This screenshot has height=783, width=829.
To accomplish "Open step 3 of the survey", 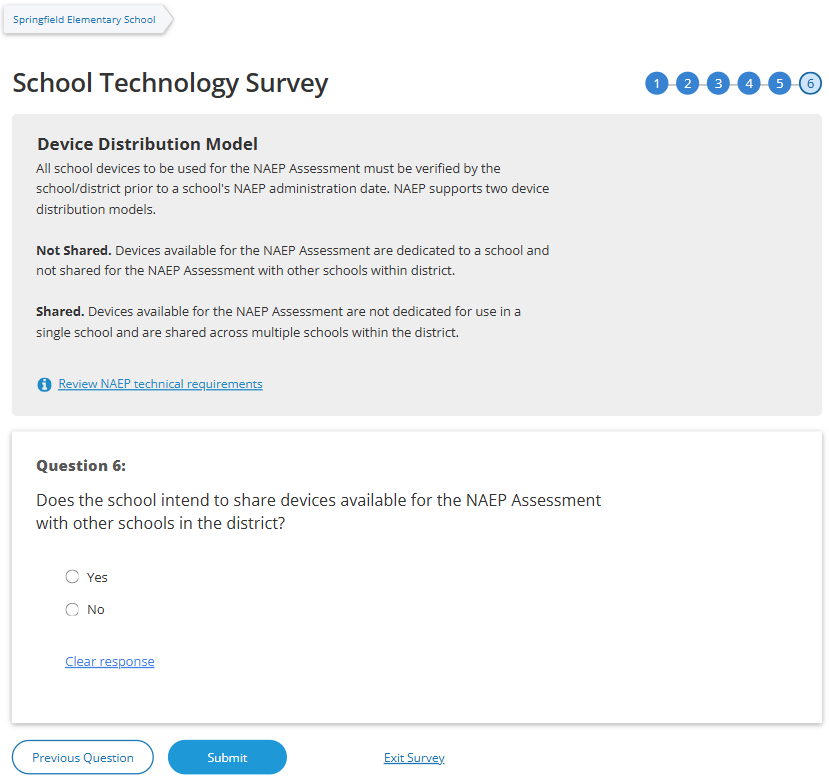I will (x=718, y=84).
